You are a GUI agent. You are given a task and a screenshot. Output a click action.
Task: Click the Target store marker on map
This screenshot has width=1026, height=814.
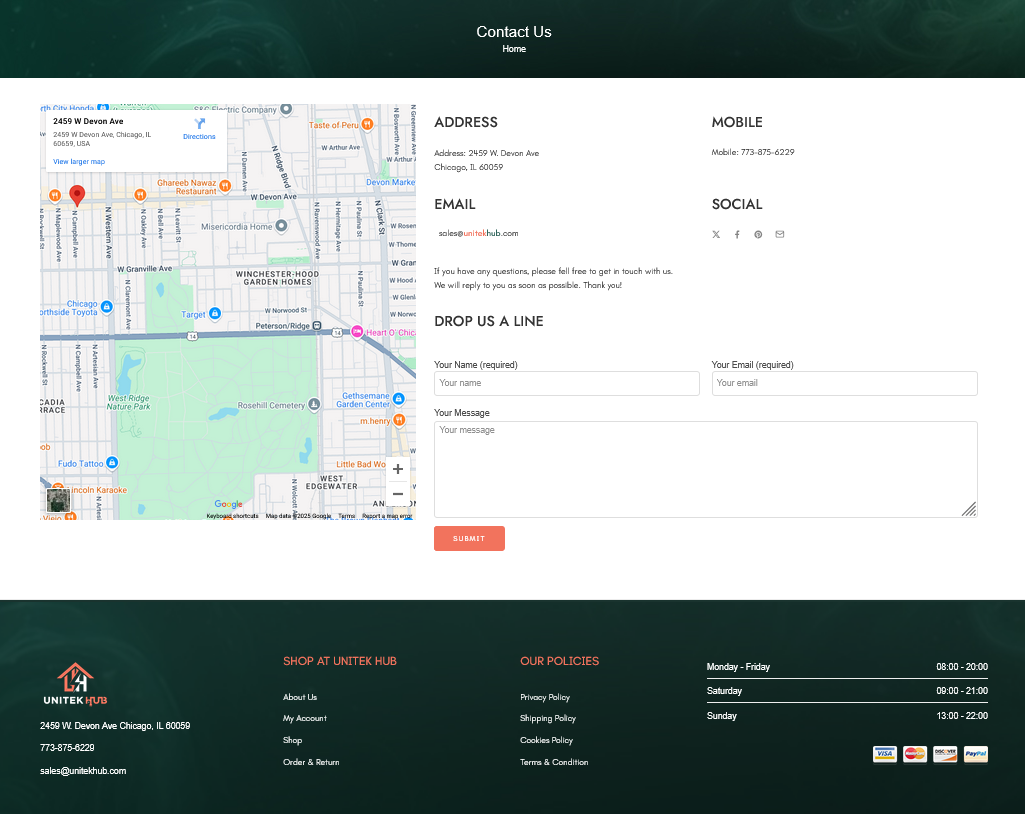(215, 314)
